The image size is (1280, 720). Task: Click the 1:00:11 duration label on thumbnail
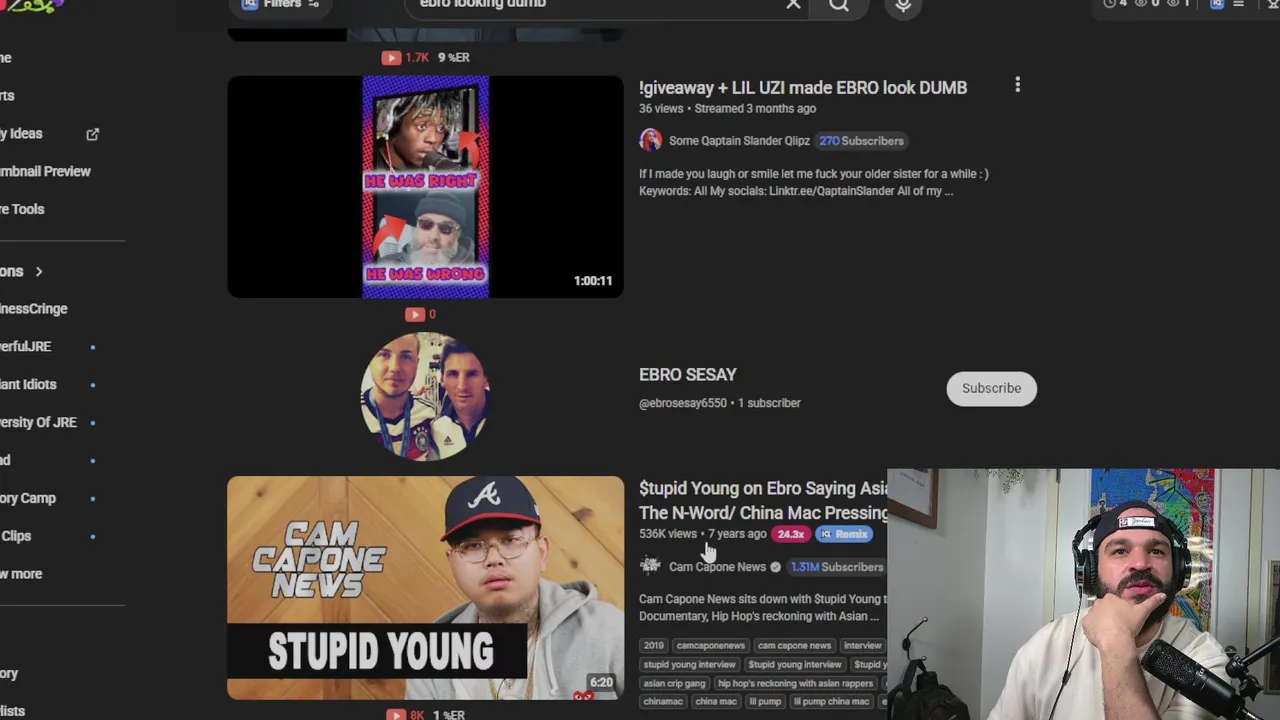coord(593,281)
